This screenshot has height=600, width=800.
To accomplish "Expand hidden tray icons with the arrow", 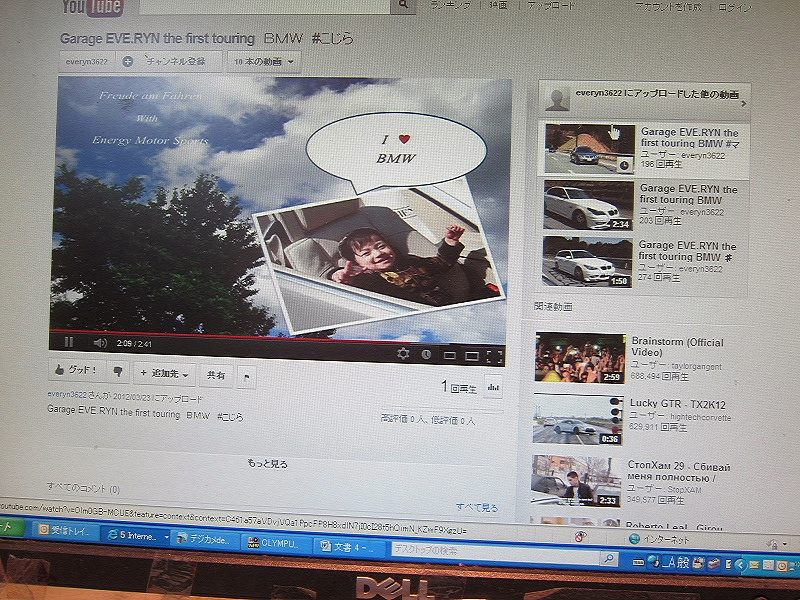I will tap(740, 565).
